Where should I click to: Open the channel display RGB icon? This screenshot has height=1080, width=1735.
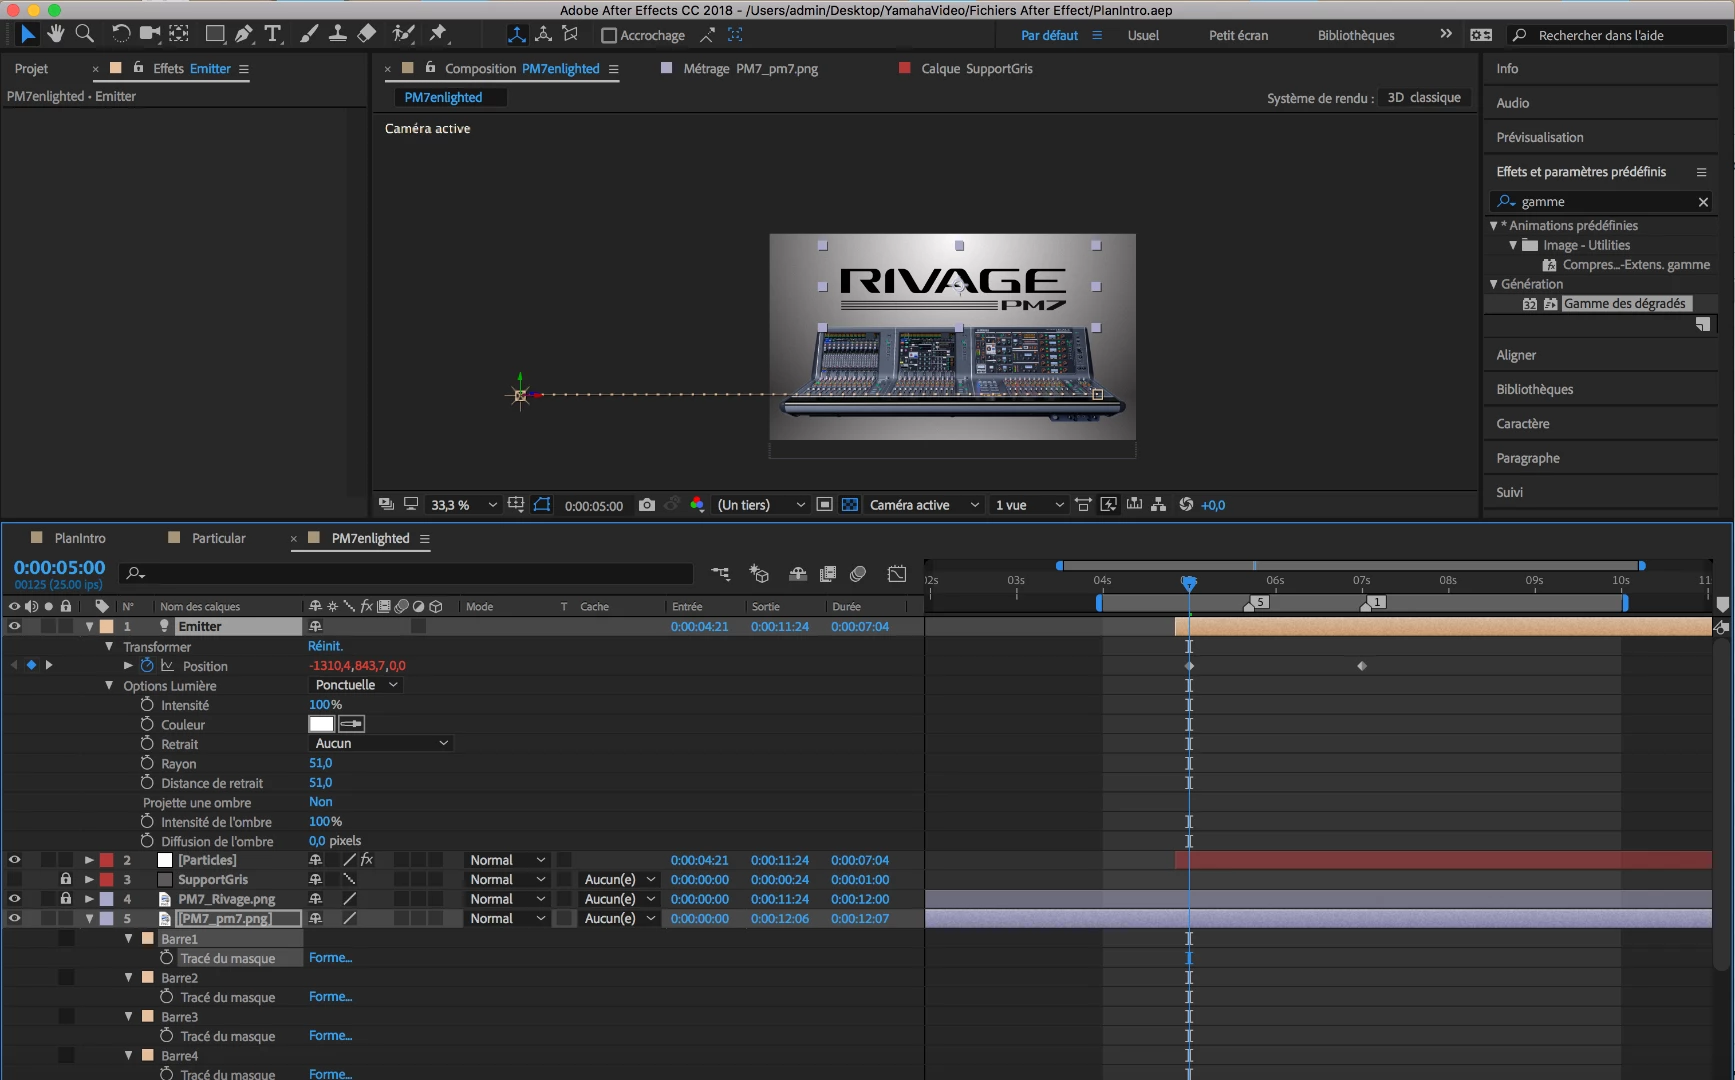point(697,505)
